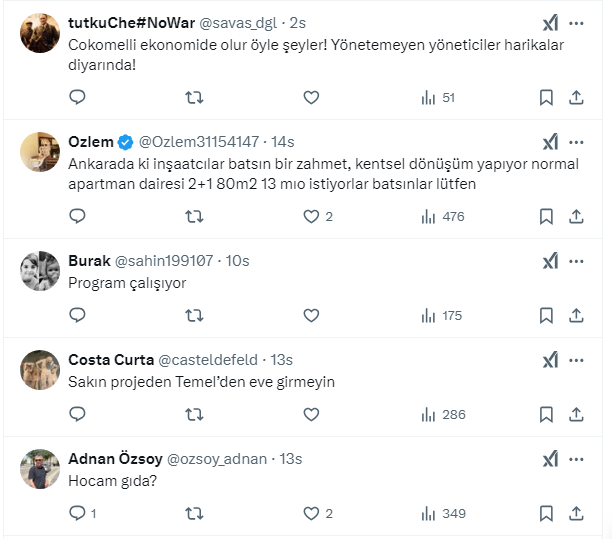Retweet Ozlem's tweet about Ankara
Image resolution: width=612 pixels, height=539 pixels.
[195, 216]
